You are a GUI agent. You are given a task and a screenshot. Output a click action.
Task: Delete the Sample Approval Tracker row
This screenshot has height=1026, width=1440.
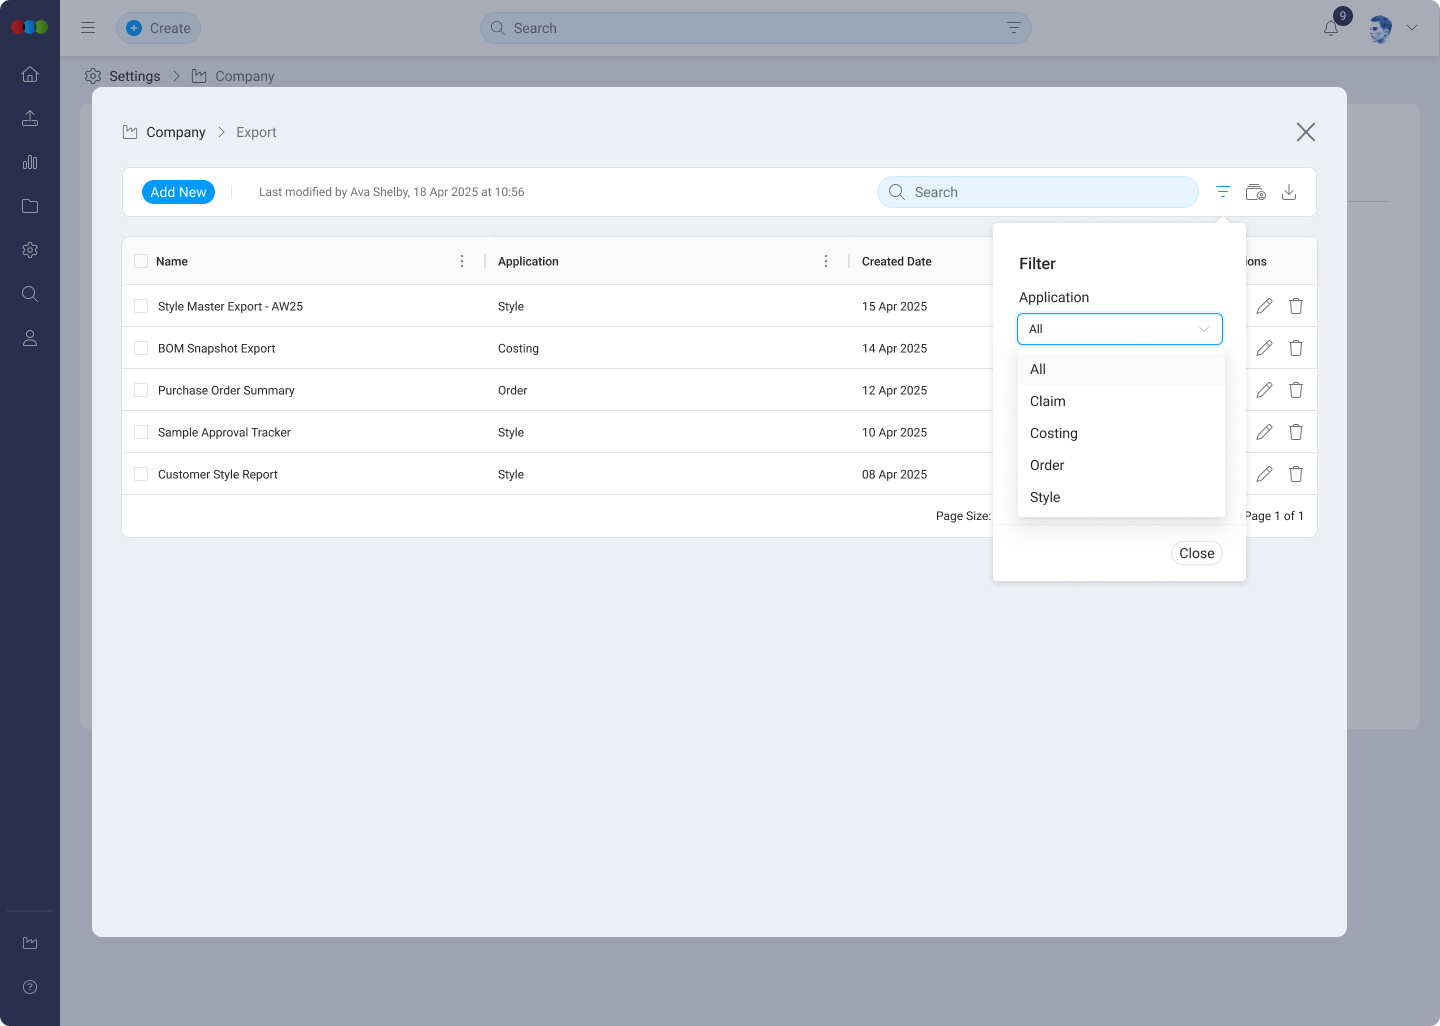tap(1296, 432)
